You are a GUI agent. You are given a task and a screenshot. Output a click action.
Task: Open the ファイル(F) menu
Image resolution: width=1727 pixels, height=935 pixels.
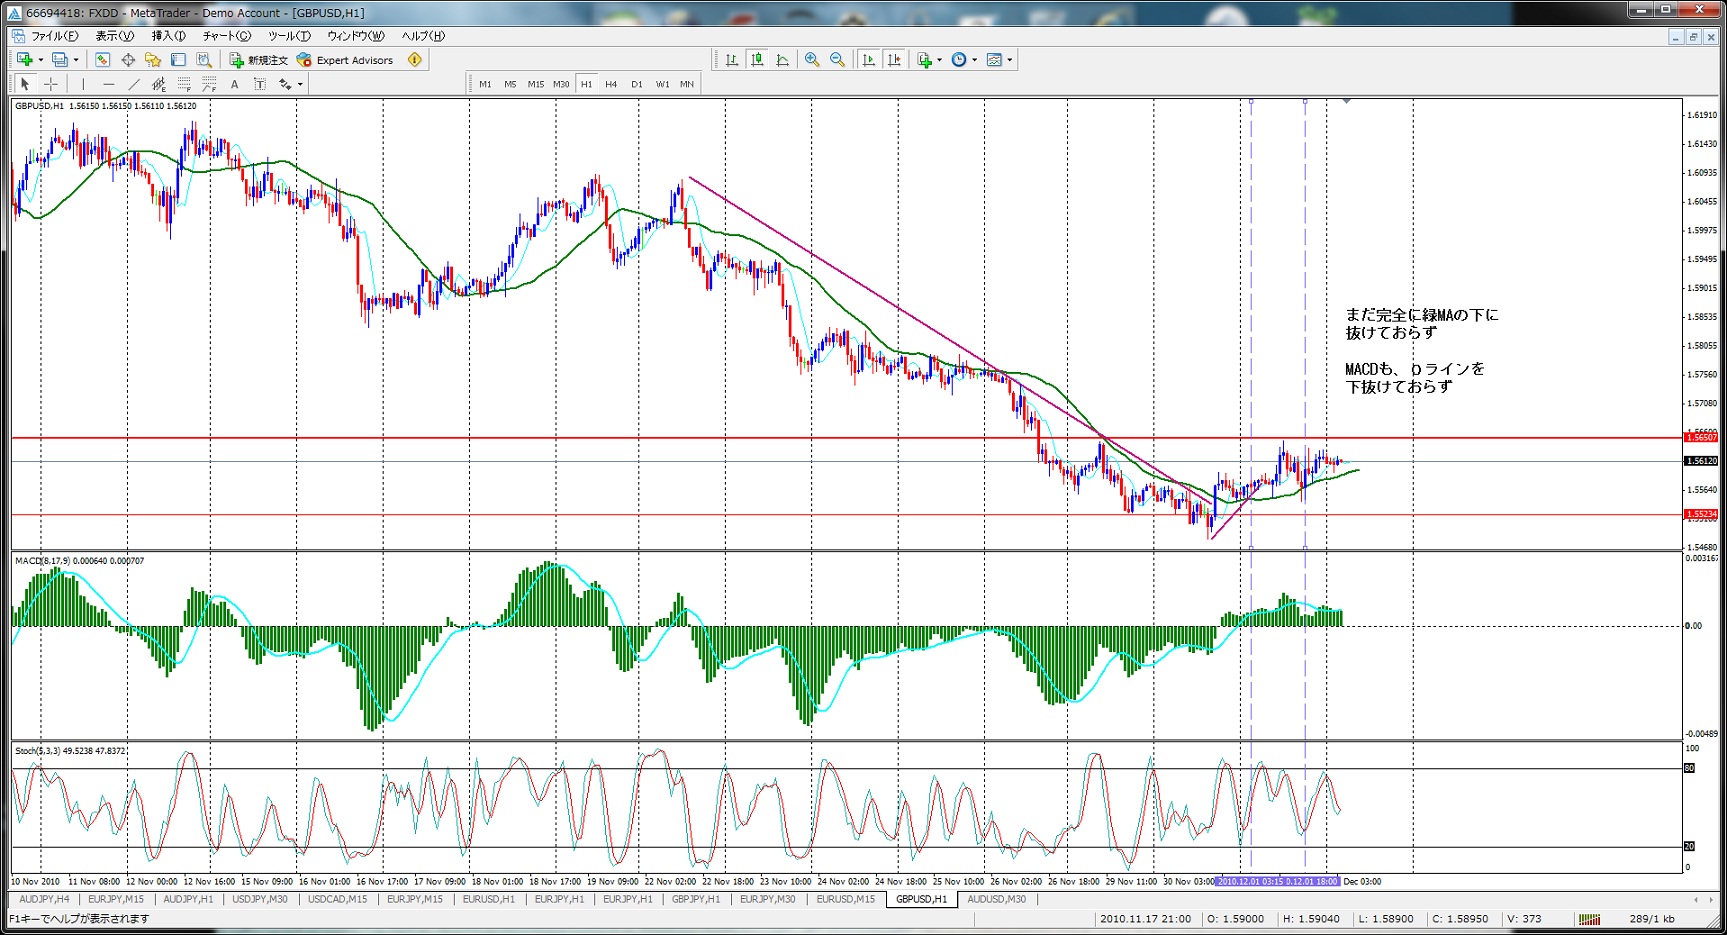[54, 36]
